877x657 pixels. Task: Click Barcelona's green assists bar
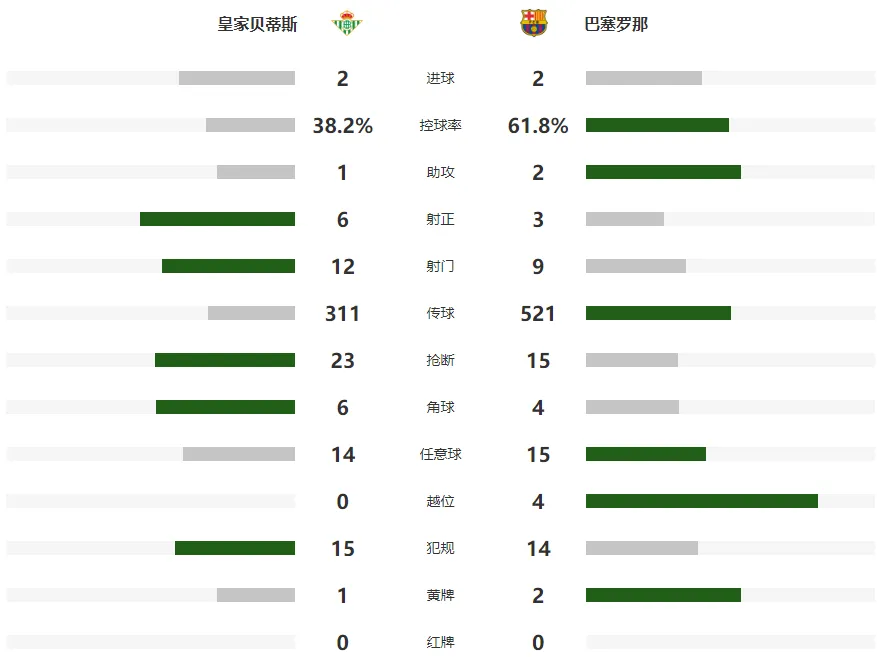(663, 172)
